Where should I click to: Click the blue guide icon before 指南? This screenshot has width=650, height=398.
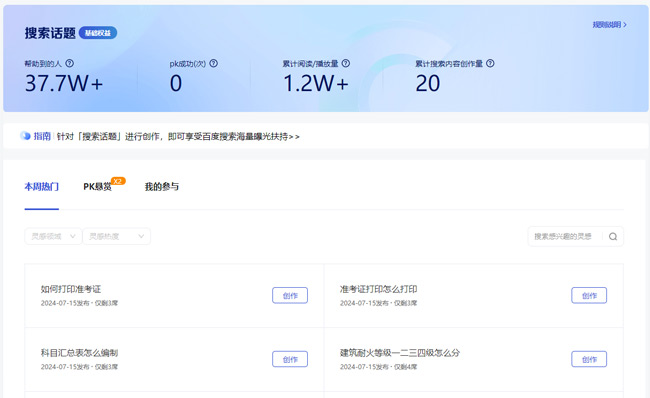click(x=25, y=136)
